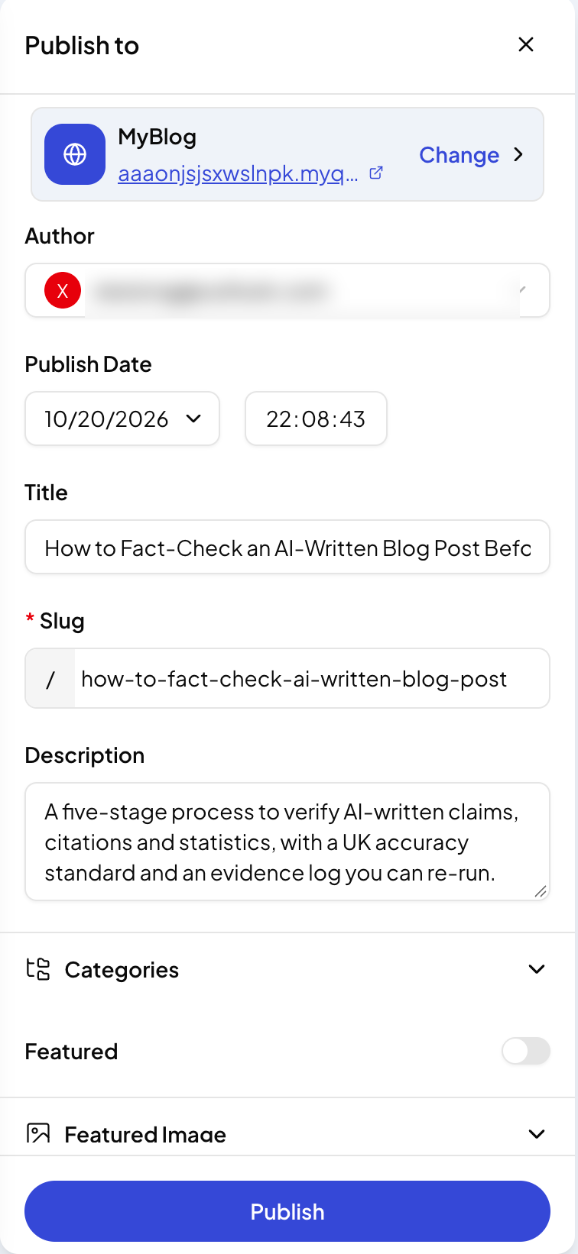Viewport: 578px width, 1254px height.
Task: Click the Featured Image picture icon
Action: 38,1134
